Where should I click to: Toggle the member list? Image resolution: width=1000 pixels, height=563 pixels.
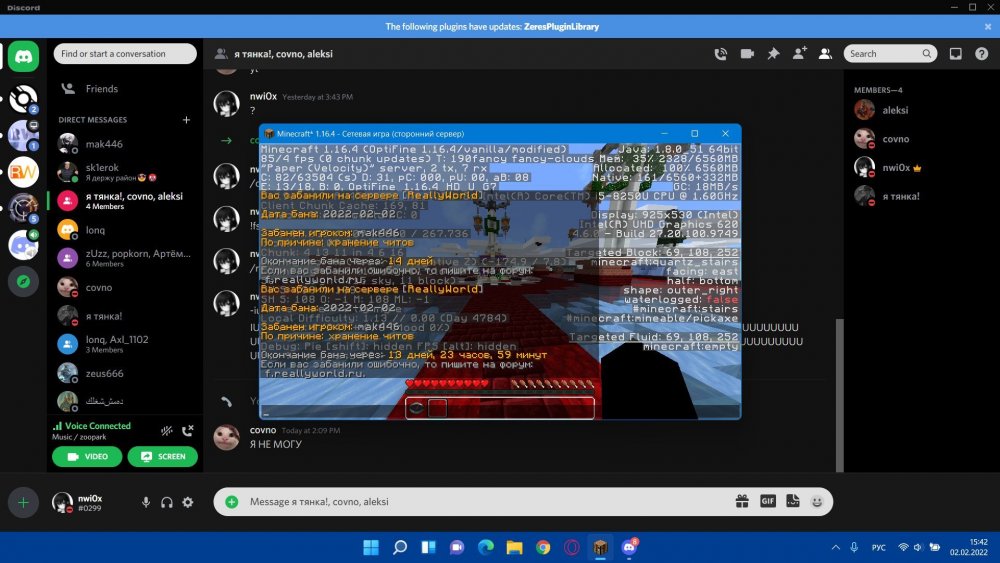tap(825, 54)
